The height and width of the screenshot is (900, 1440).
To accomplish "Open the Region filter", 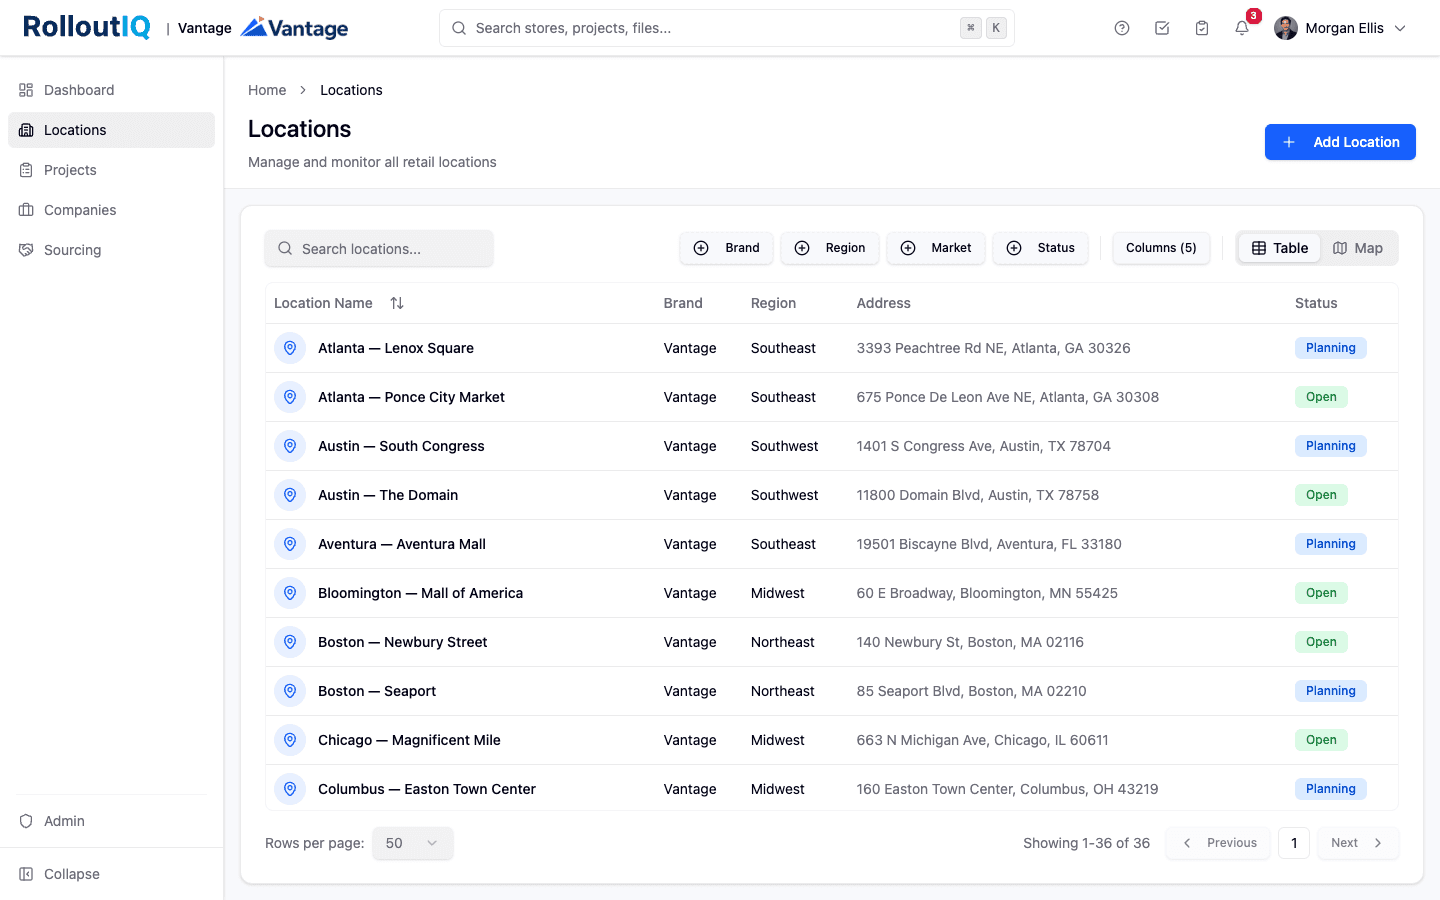I will pos(830,248).
